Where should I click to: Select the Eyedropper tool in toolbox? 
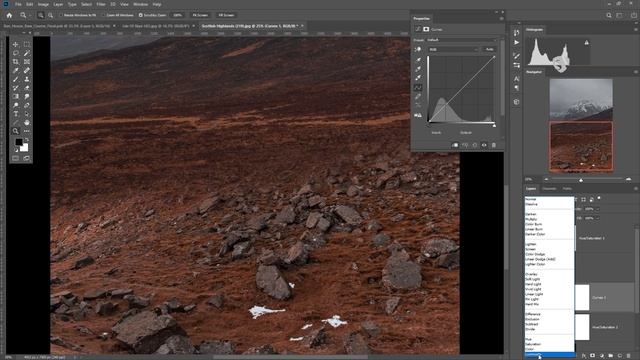tap(16, 71)
